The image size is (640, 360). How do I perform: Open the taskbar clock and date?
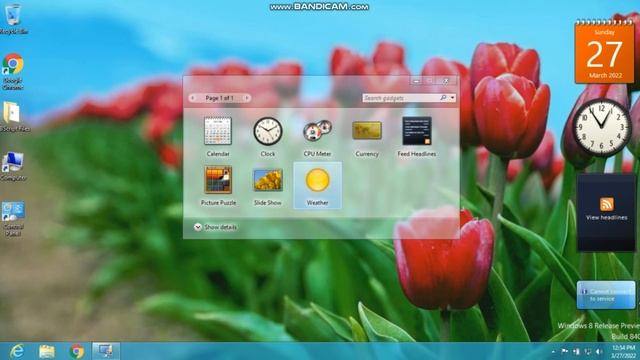(x=624, y=351)
